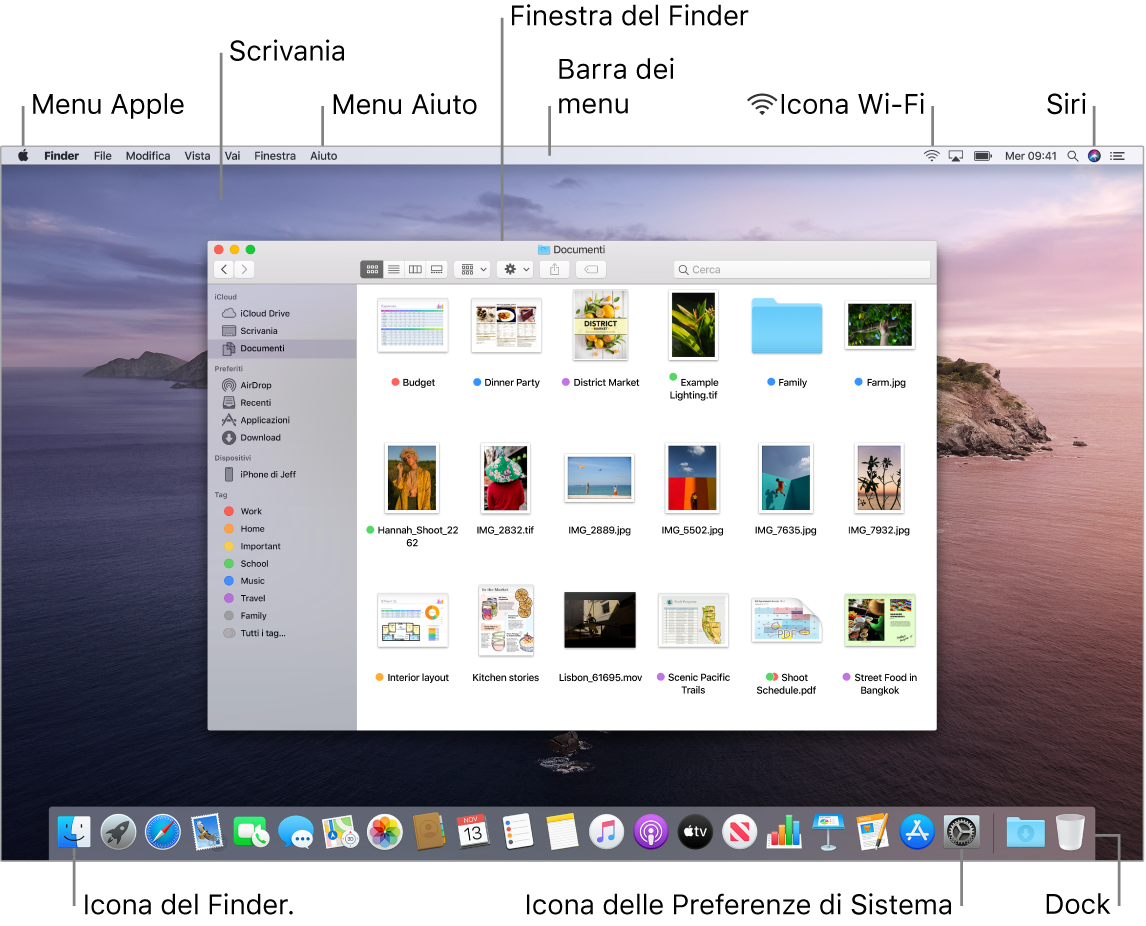Open the group-by dropdown in the toolbar
Screen dimensions: 1146x926
tap(472, 268)
